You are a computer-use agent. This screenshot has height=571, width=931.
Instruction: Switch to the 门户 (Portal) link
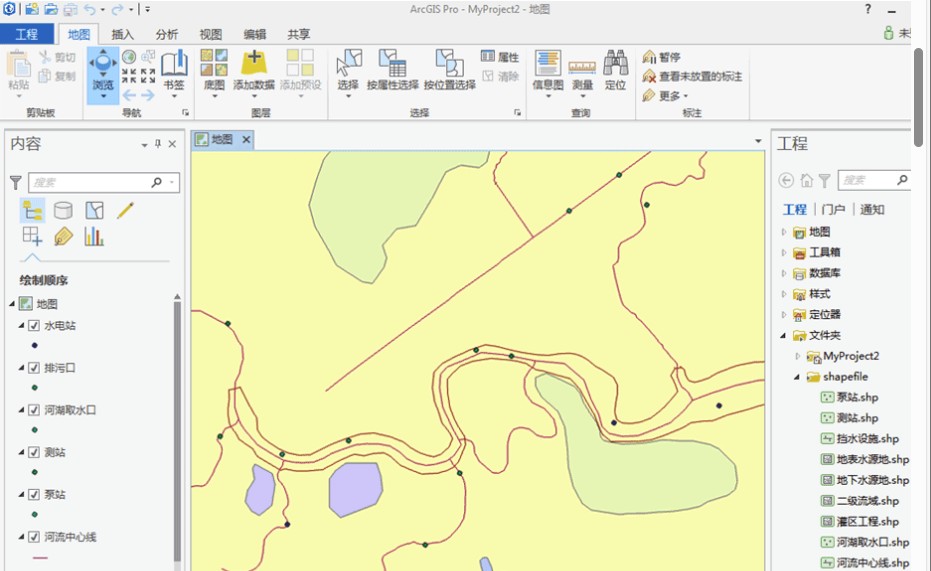coord(832,209)
